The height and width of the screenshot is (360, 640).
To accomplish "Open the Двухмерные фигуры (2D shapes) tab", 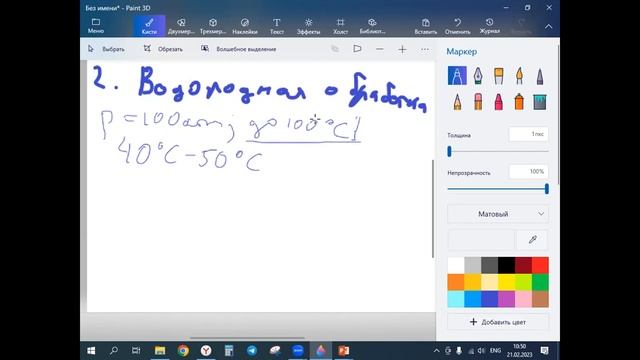I will (x=181, y=26).
